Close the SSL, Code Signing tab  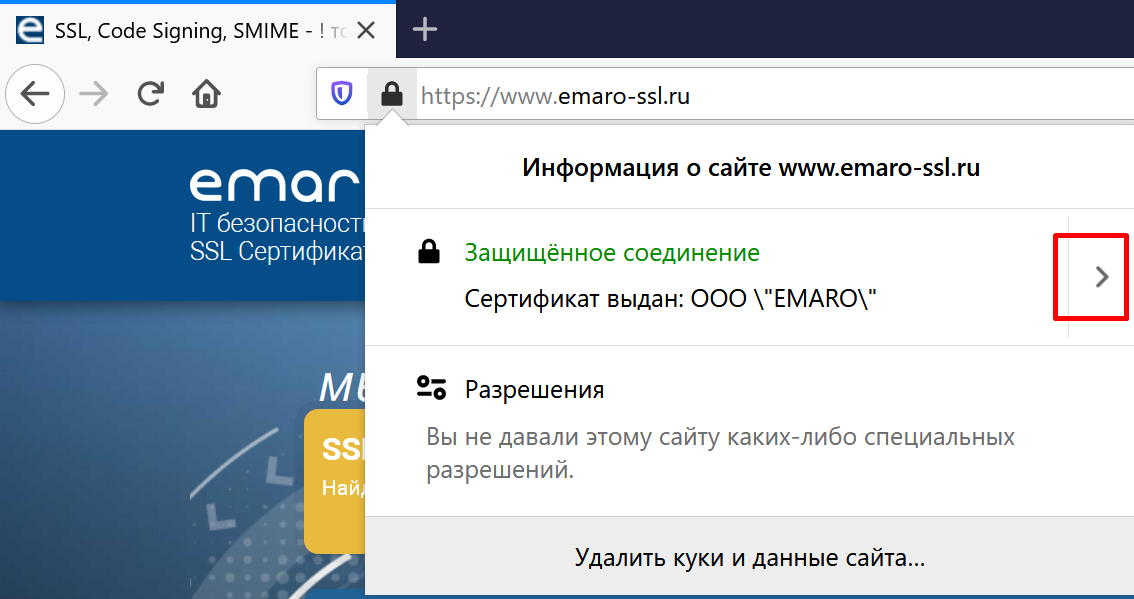coord(367,30)
